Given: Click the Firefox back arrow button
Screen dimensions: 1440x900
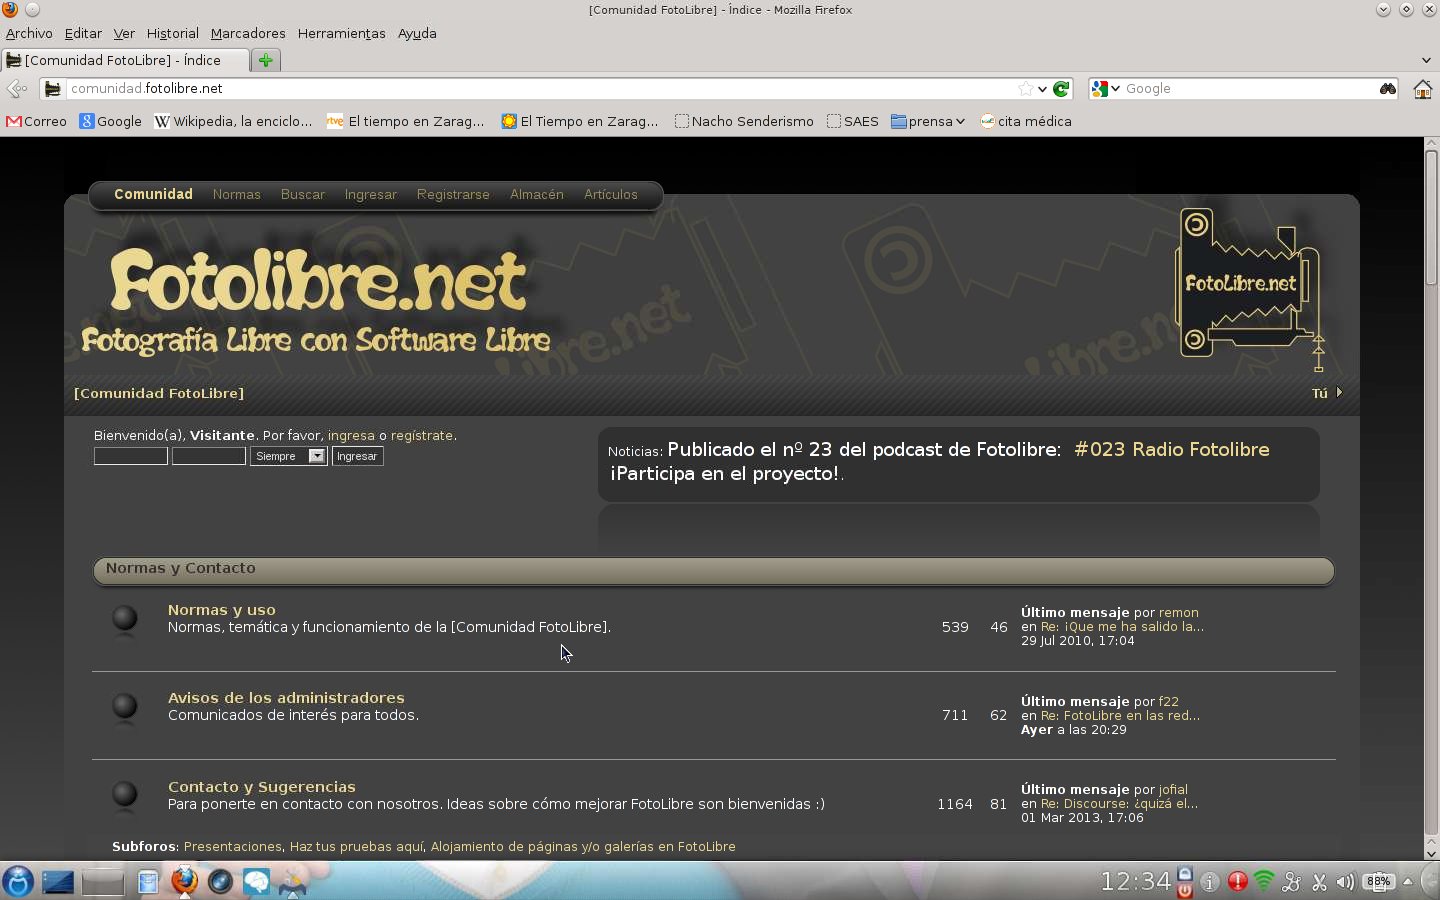Looking at the screenshot, I should click(17, 89).
